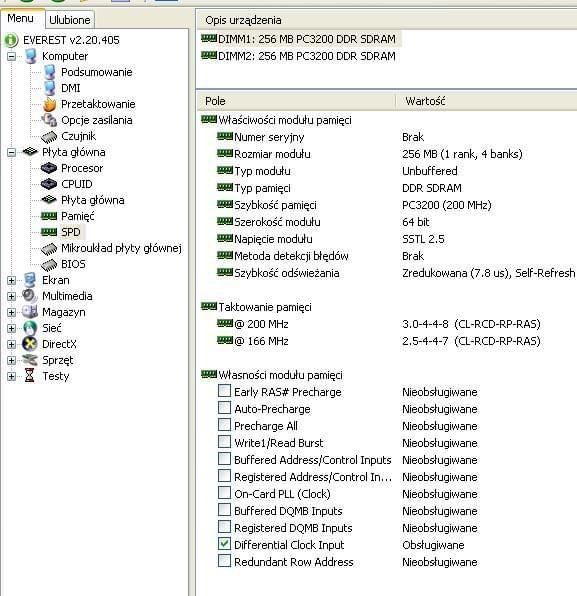Viewport: 577px width, 596px height.
Task: Collapse the Płyta główna tree node
Action: click(11, 152)
